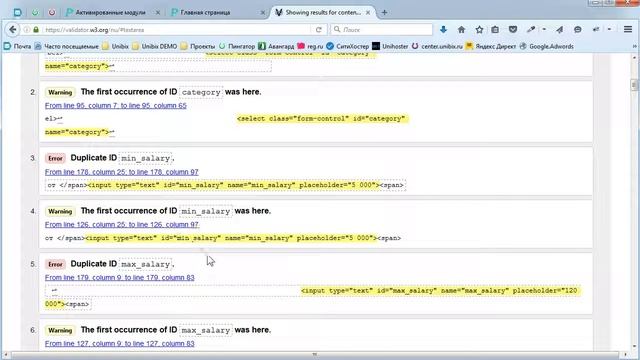
Task: Close the Главная страница tab
Action: (x=263, y=13)
